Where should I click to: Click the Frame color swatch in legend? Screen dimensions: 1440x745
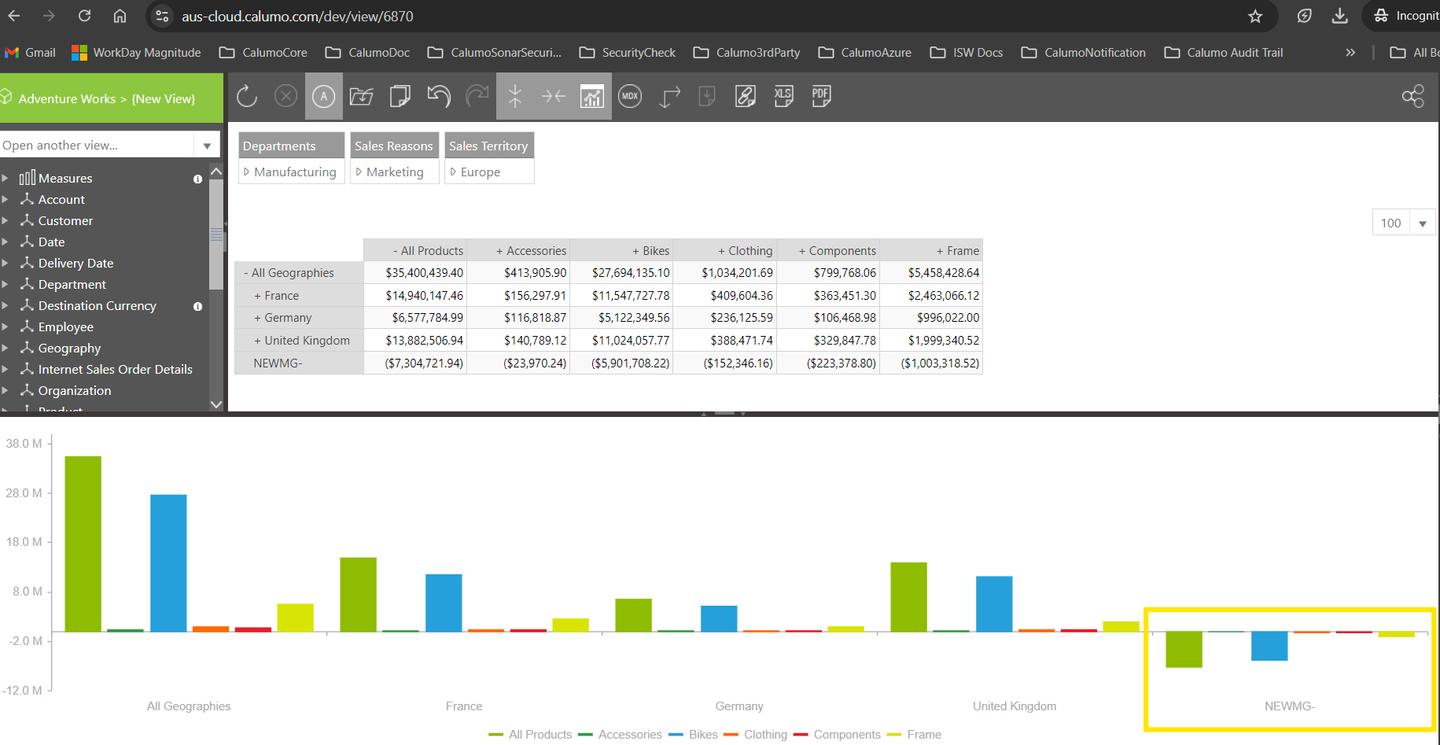[894, 734]
